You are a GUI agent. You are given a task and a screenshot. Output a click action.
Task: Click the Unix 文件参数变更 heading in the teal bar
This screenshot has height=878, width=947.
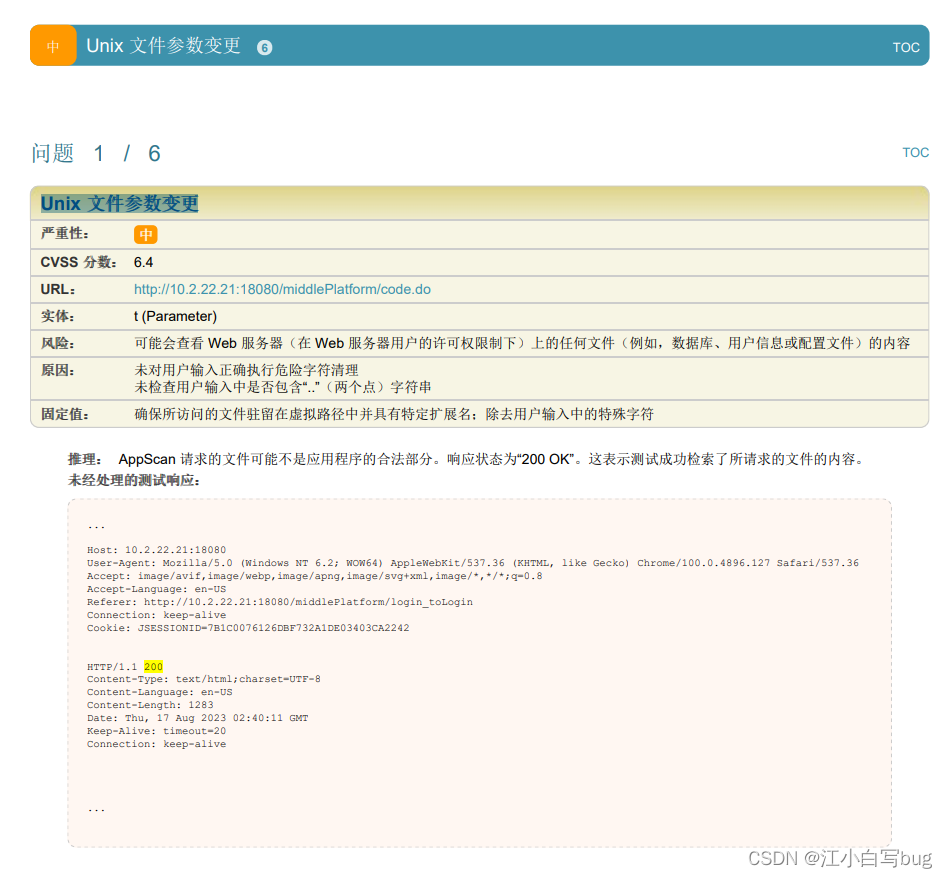(x=164, y=45)
